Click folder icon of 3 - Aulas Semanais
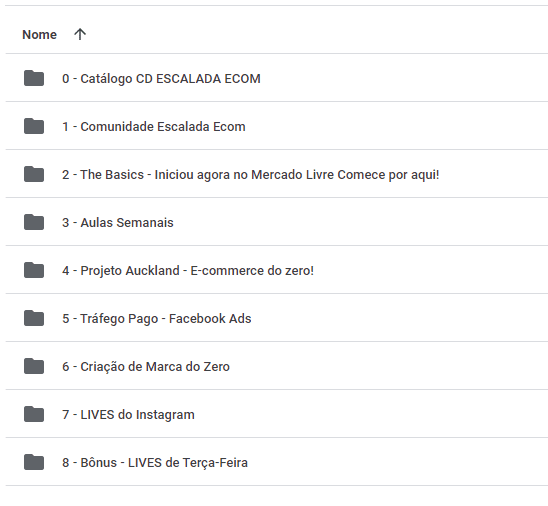The height and width of the screenshot is (506, 548). [34, 222]
